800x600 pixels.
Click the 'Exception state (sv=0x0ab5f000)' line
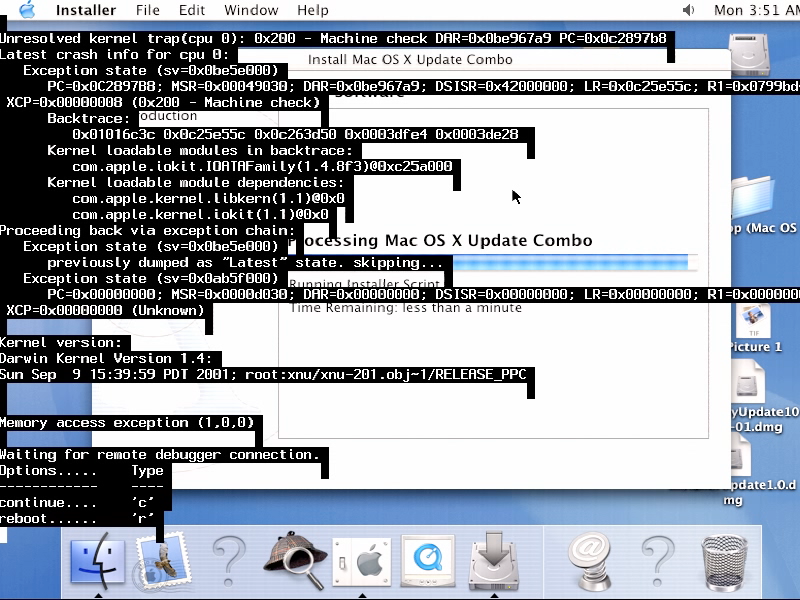[x=151, y=279]
